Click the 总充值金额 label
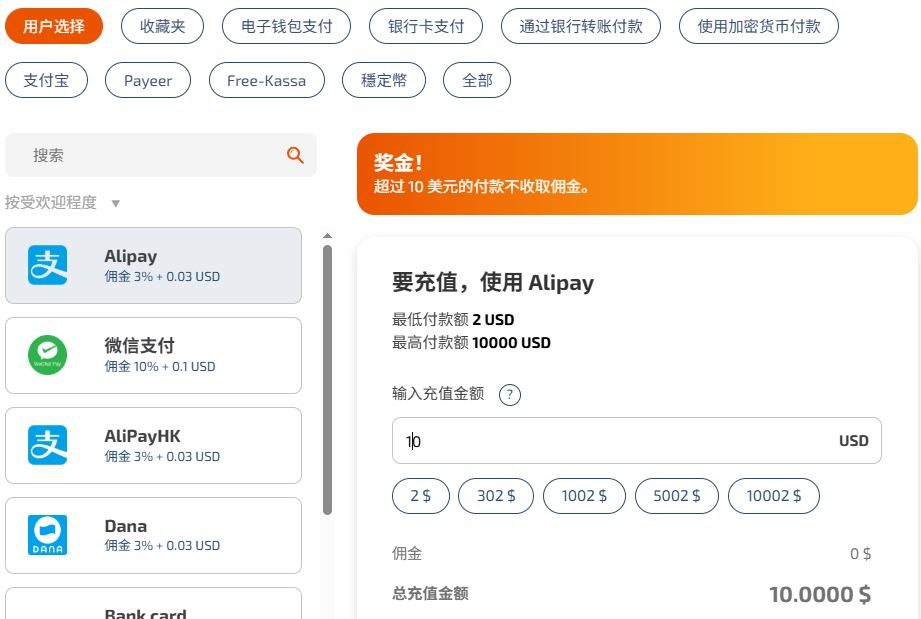Screen dimensions: 921x619 tap(431, 594)
